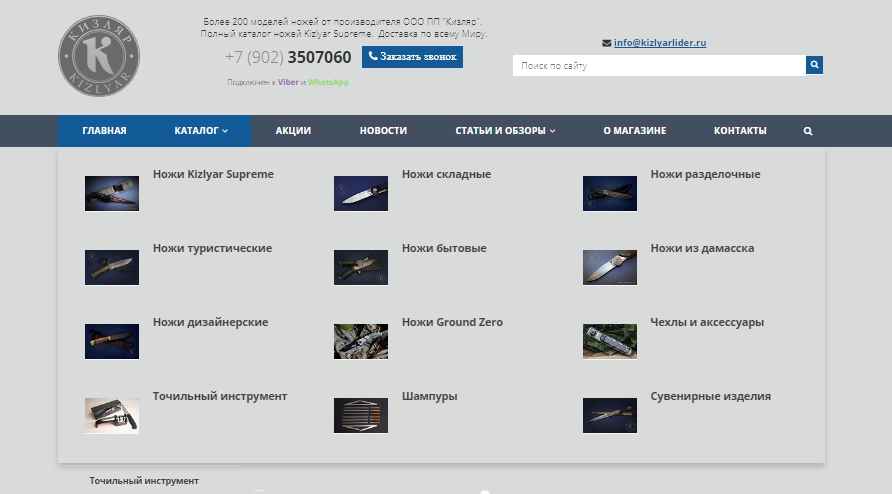Open 'Точильный инструмент' menu category link
892x494 pixels.
click(x=220, y=396)
